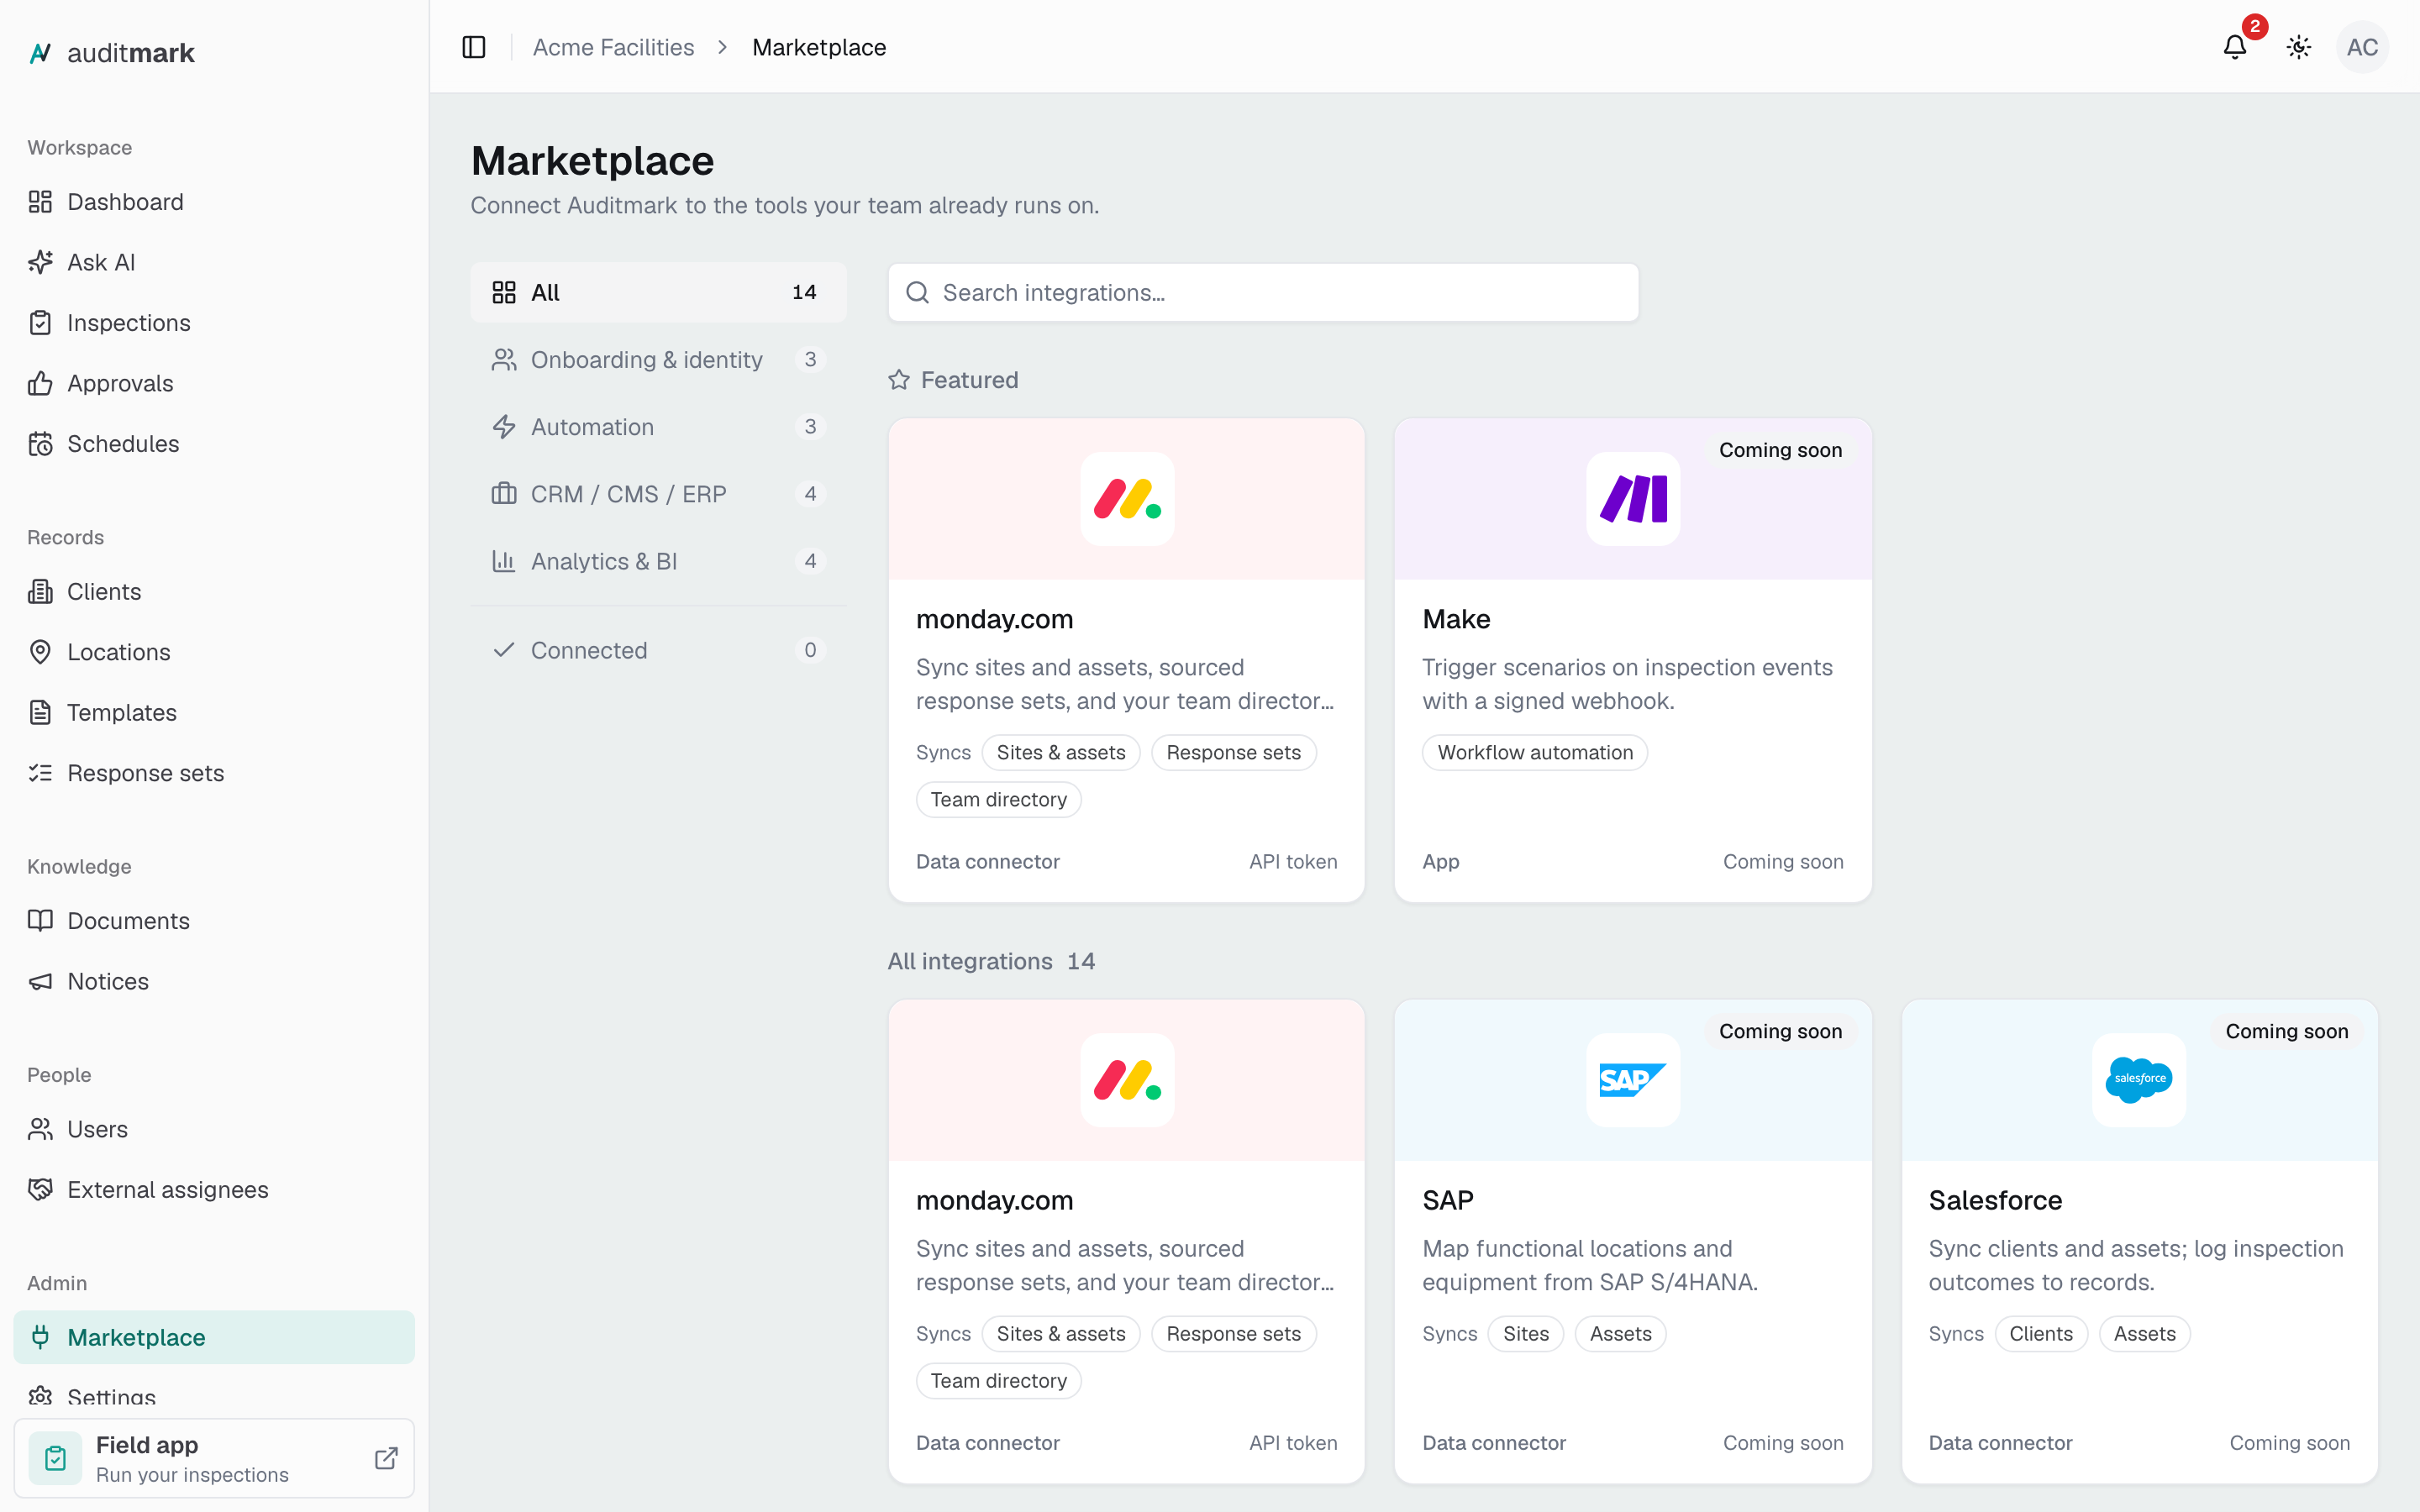Click the Schedules calendar icon
Viewport: 2420px width, 1512px height.
click(x=40, y=444)
